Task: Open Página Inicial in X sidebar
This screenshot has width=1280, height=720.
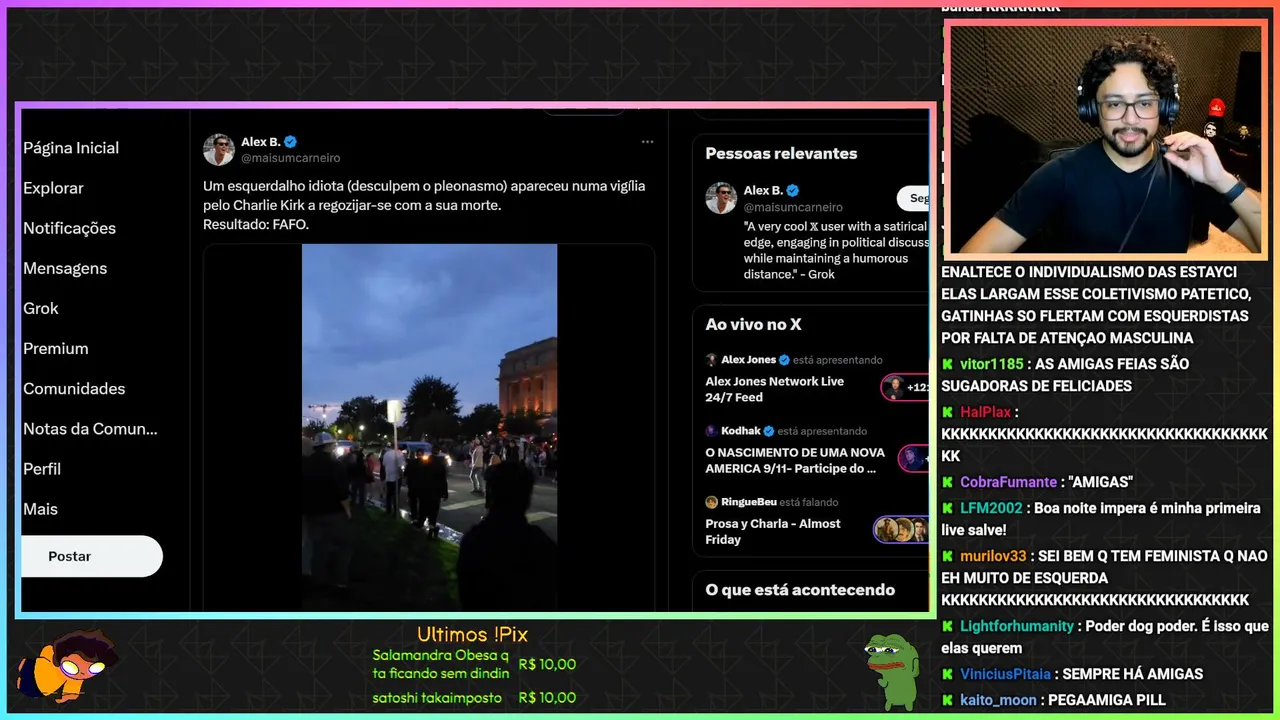Action: [71, 148]
